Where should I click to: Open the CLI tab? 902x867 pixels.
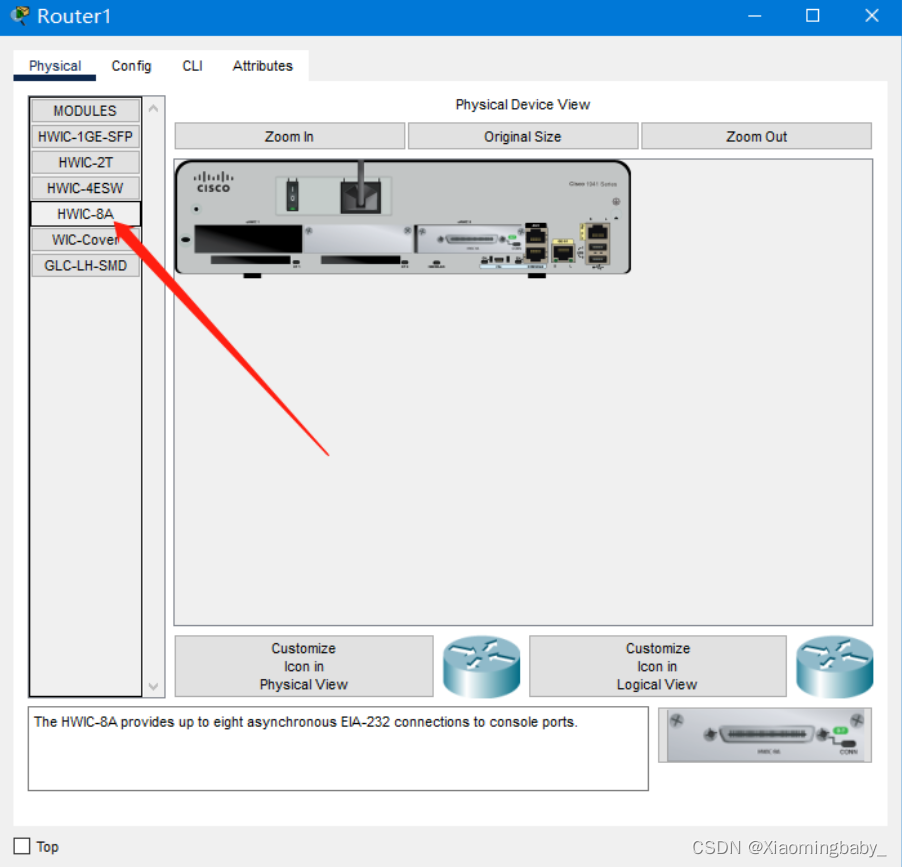192,66
